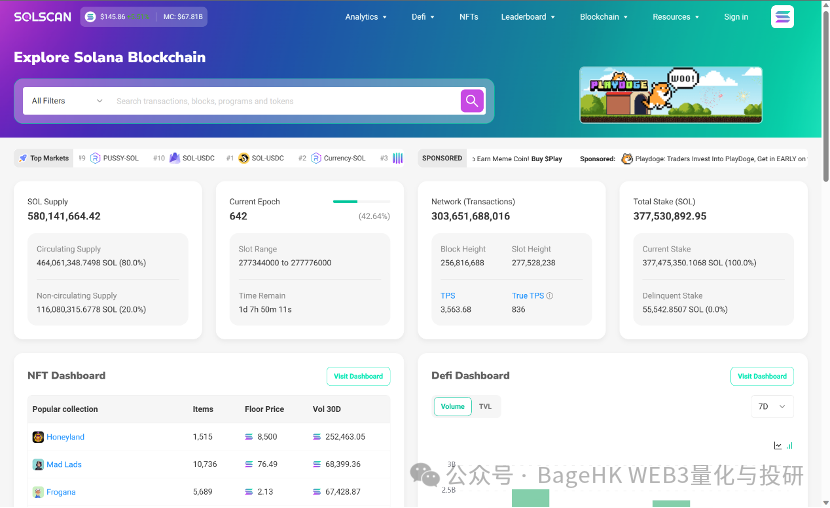Image resolution: width=830 pixels, height=508 pixels.
Task: Click the Currency-SOL market link
Action: tap(345, 158)
